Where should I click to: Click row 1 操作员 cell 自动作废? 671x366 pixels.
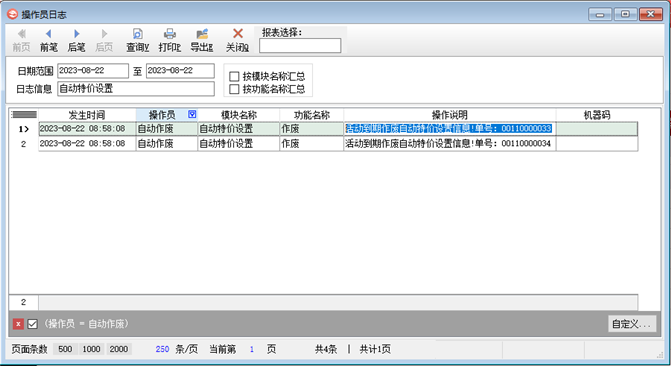pyautogui.click(x=167, y=129)
